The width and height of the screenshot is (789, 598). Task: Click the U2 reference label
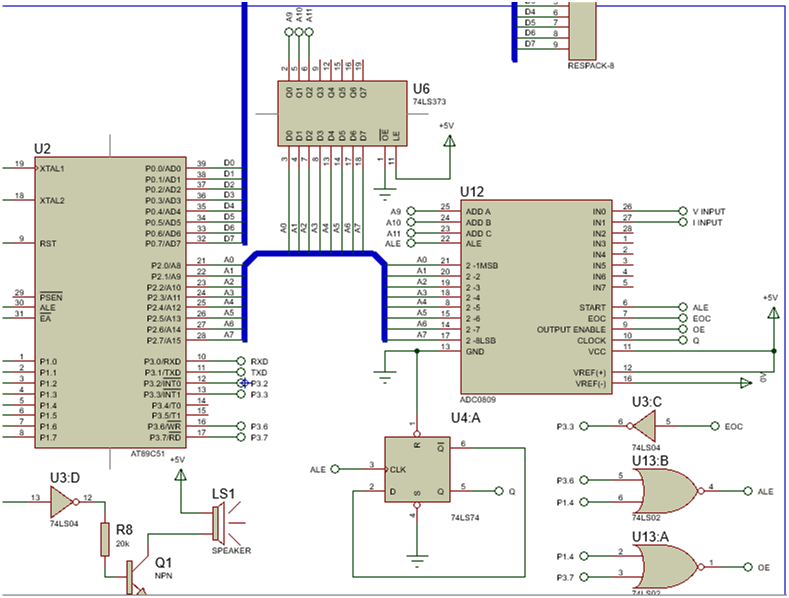pyautogui.click(x=42, y=149)
